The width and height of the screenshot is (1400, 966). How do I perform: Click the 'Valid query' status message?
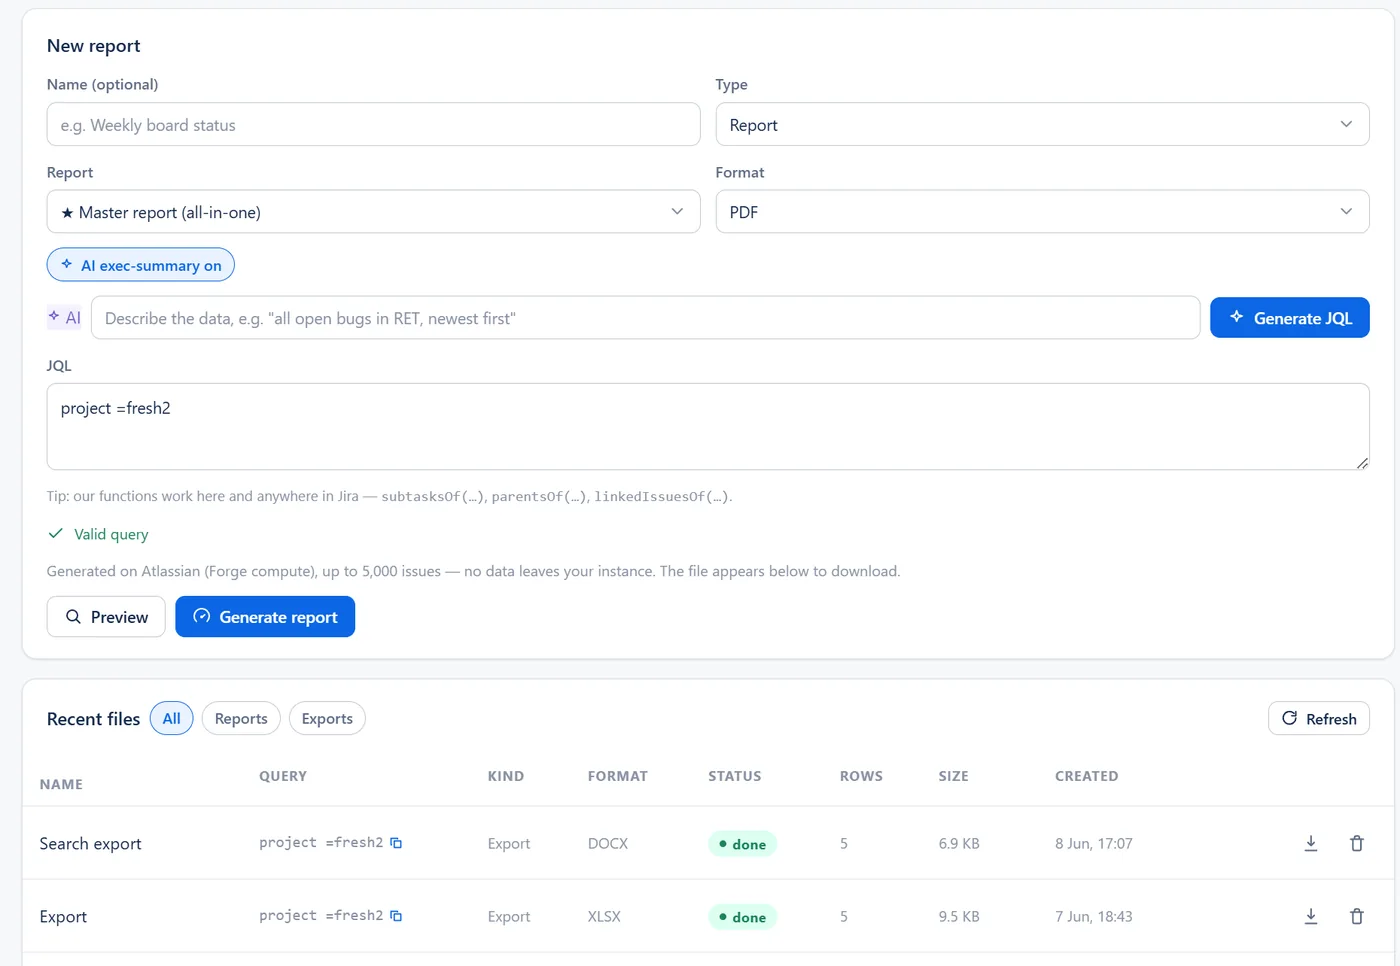click(x=98, y=534)
